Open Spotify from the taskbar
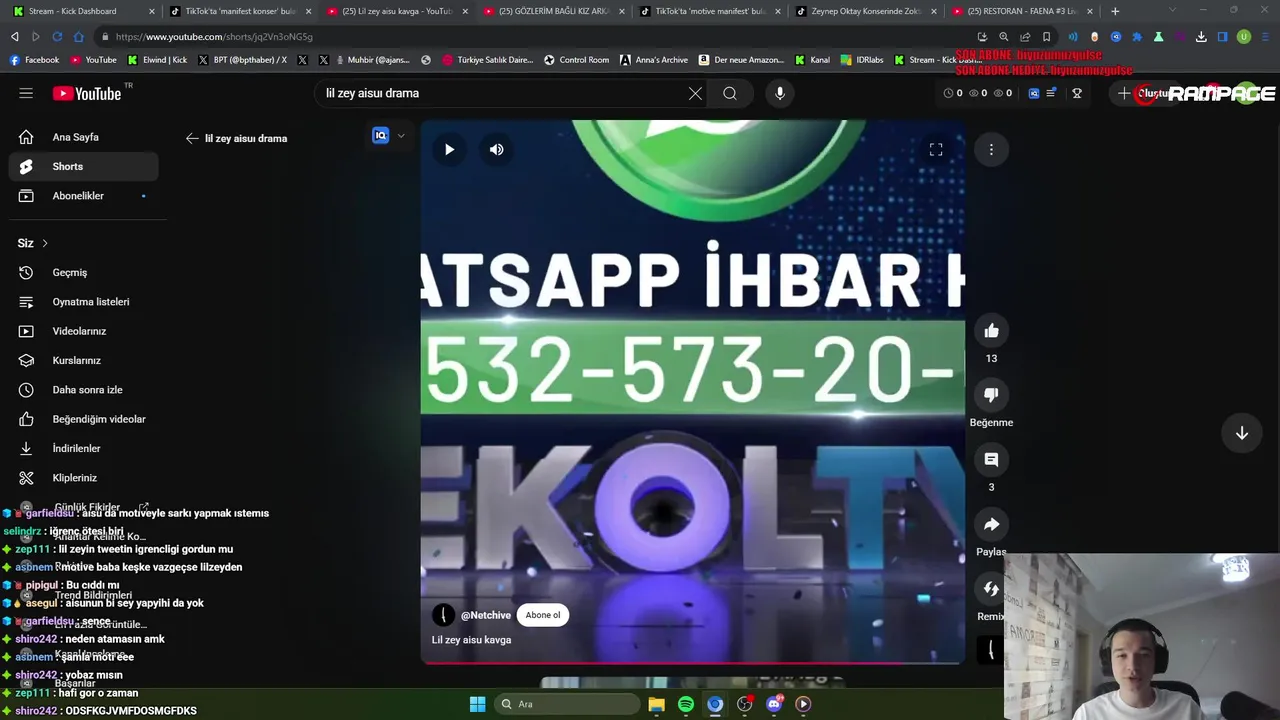1280x720 pixels. tap(686, 704)
